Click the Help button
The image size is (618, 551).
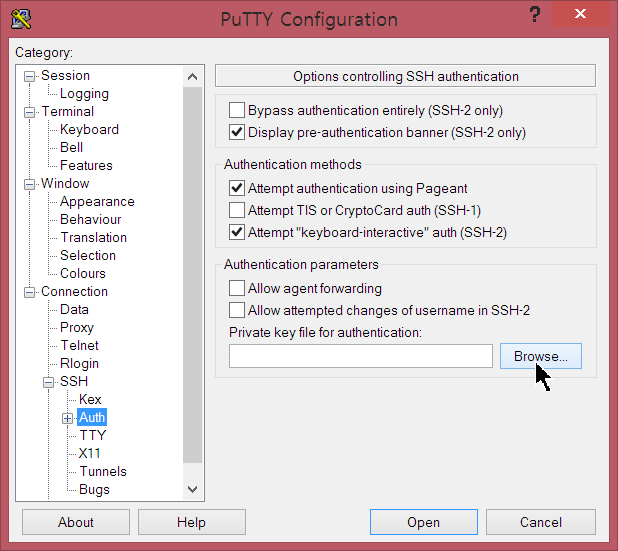point(192,522)
